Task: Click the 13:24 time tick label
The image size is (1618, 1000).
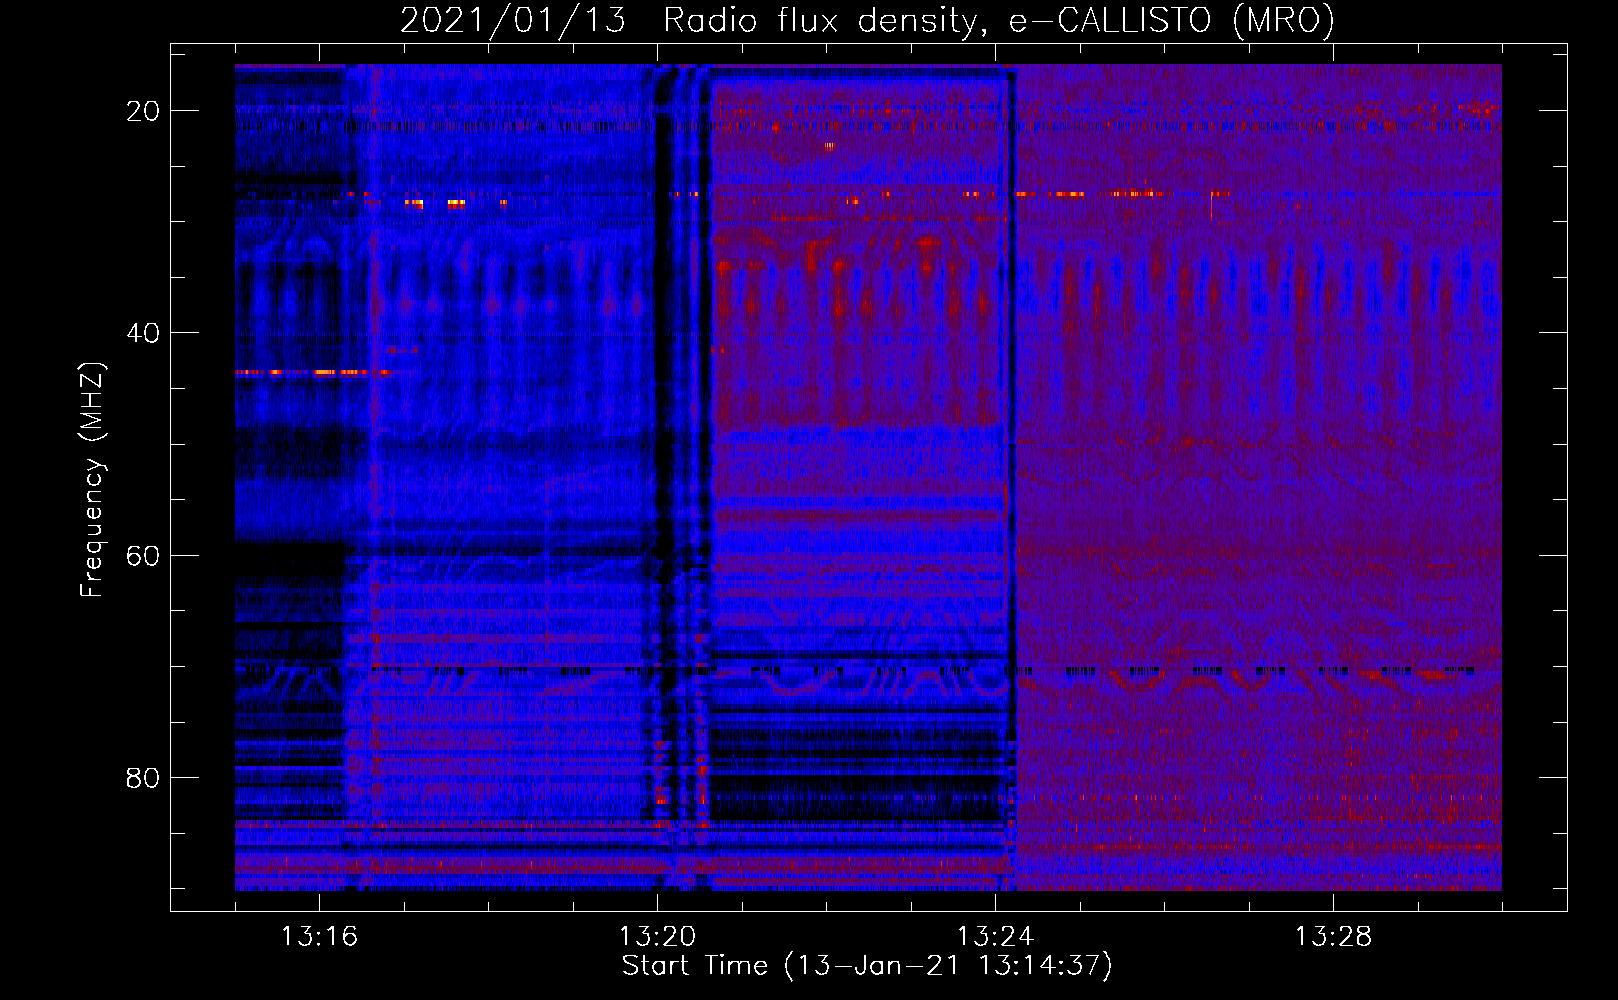Action: [995, 936]
